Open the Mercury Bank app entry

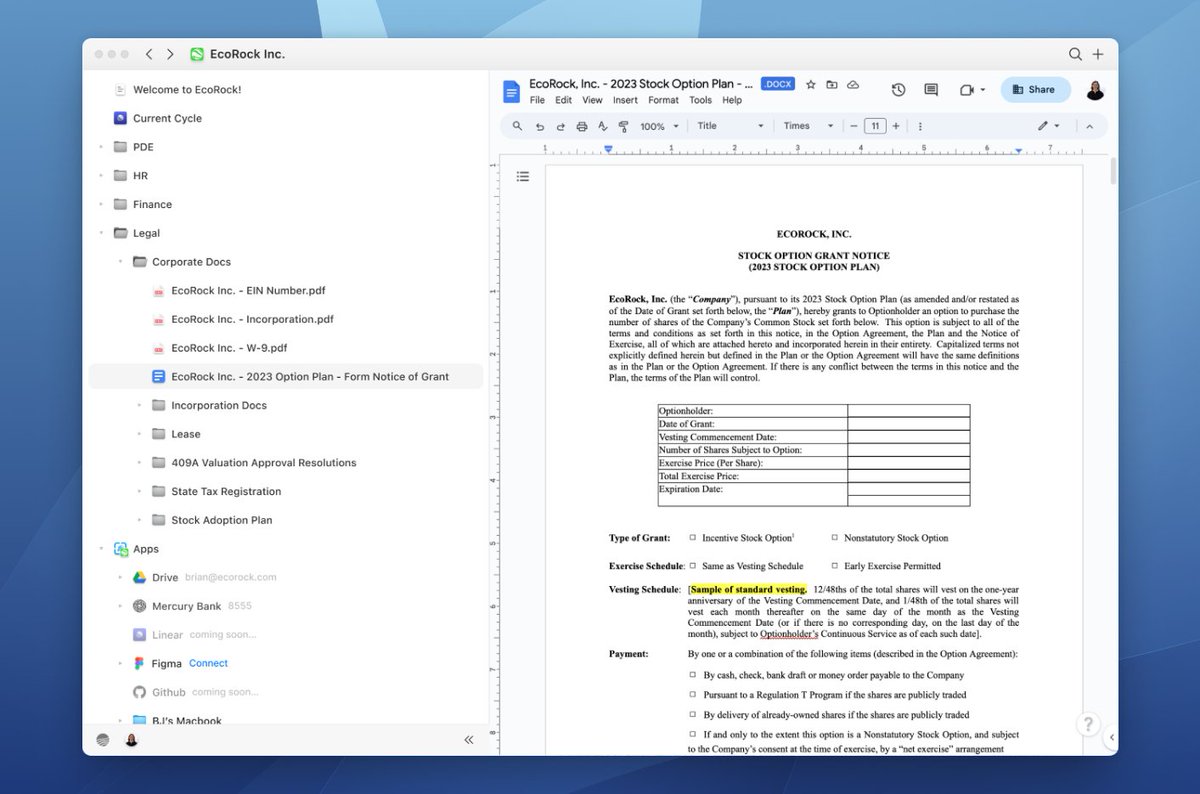[x=186, y=606]
